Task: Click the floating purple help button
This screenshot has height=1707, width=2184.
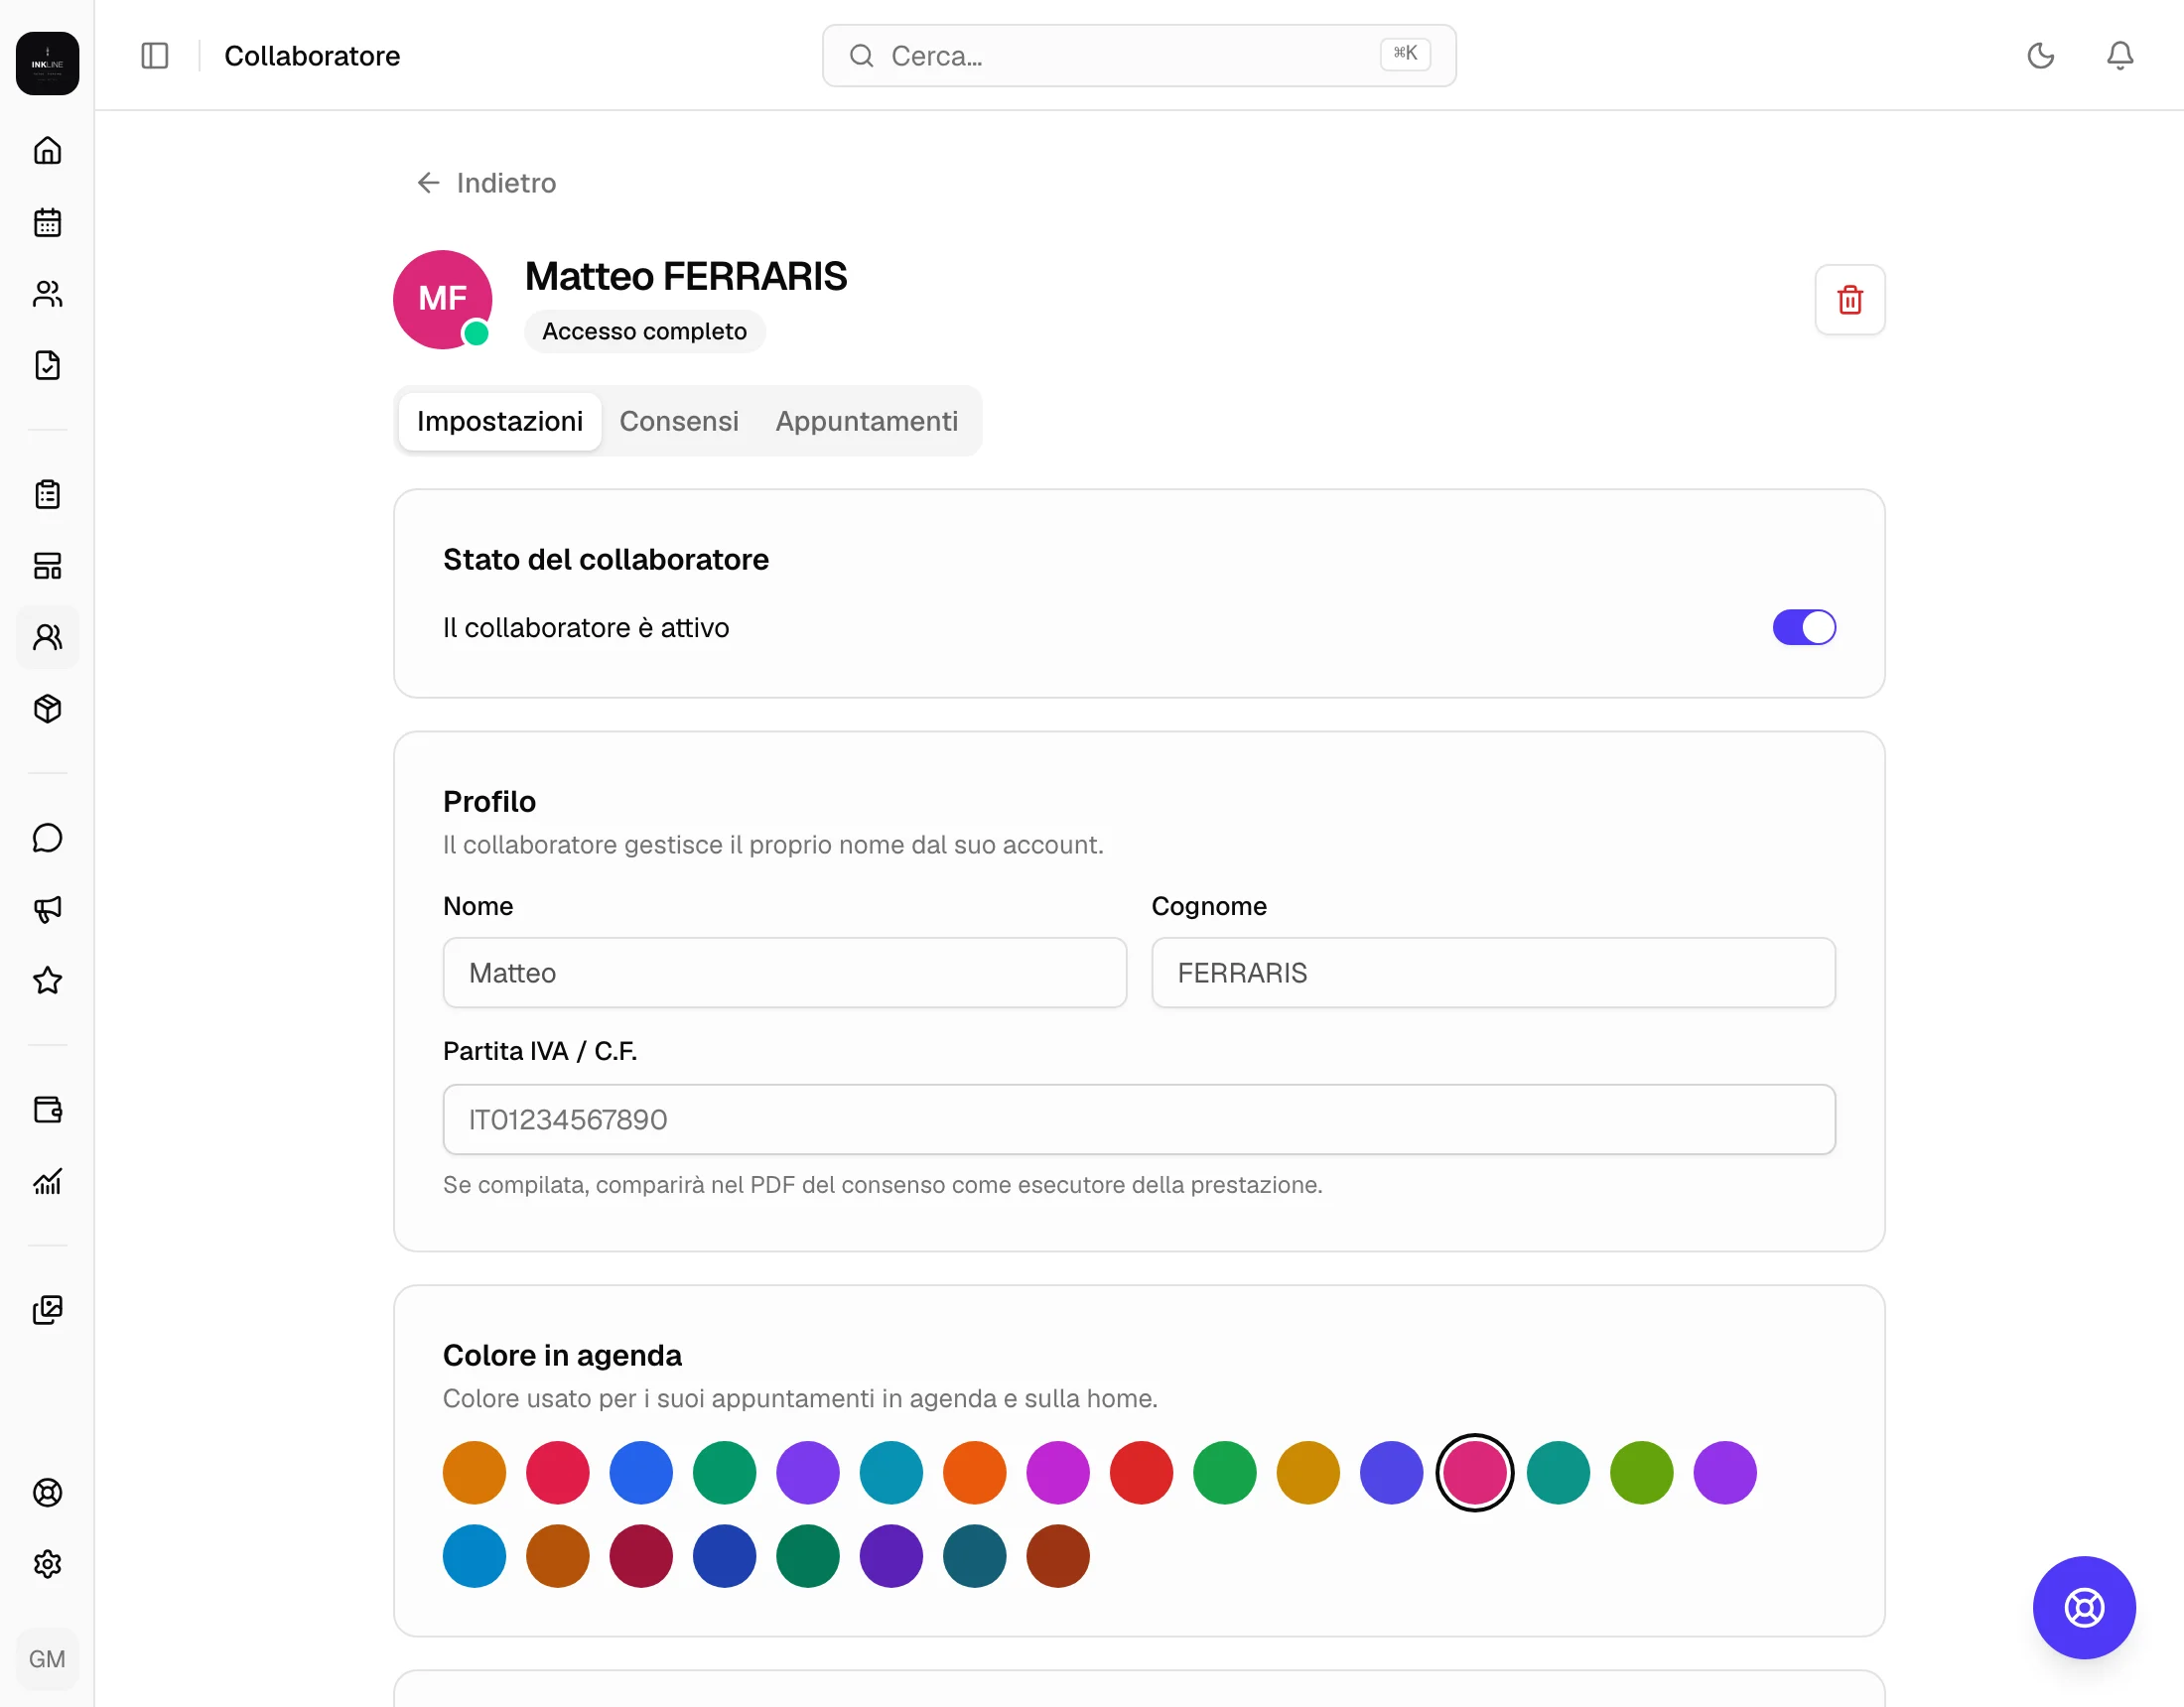Action: (2084, 1608)
